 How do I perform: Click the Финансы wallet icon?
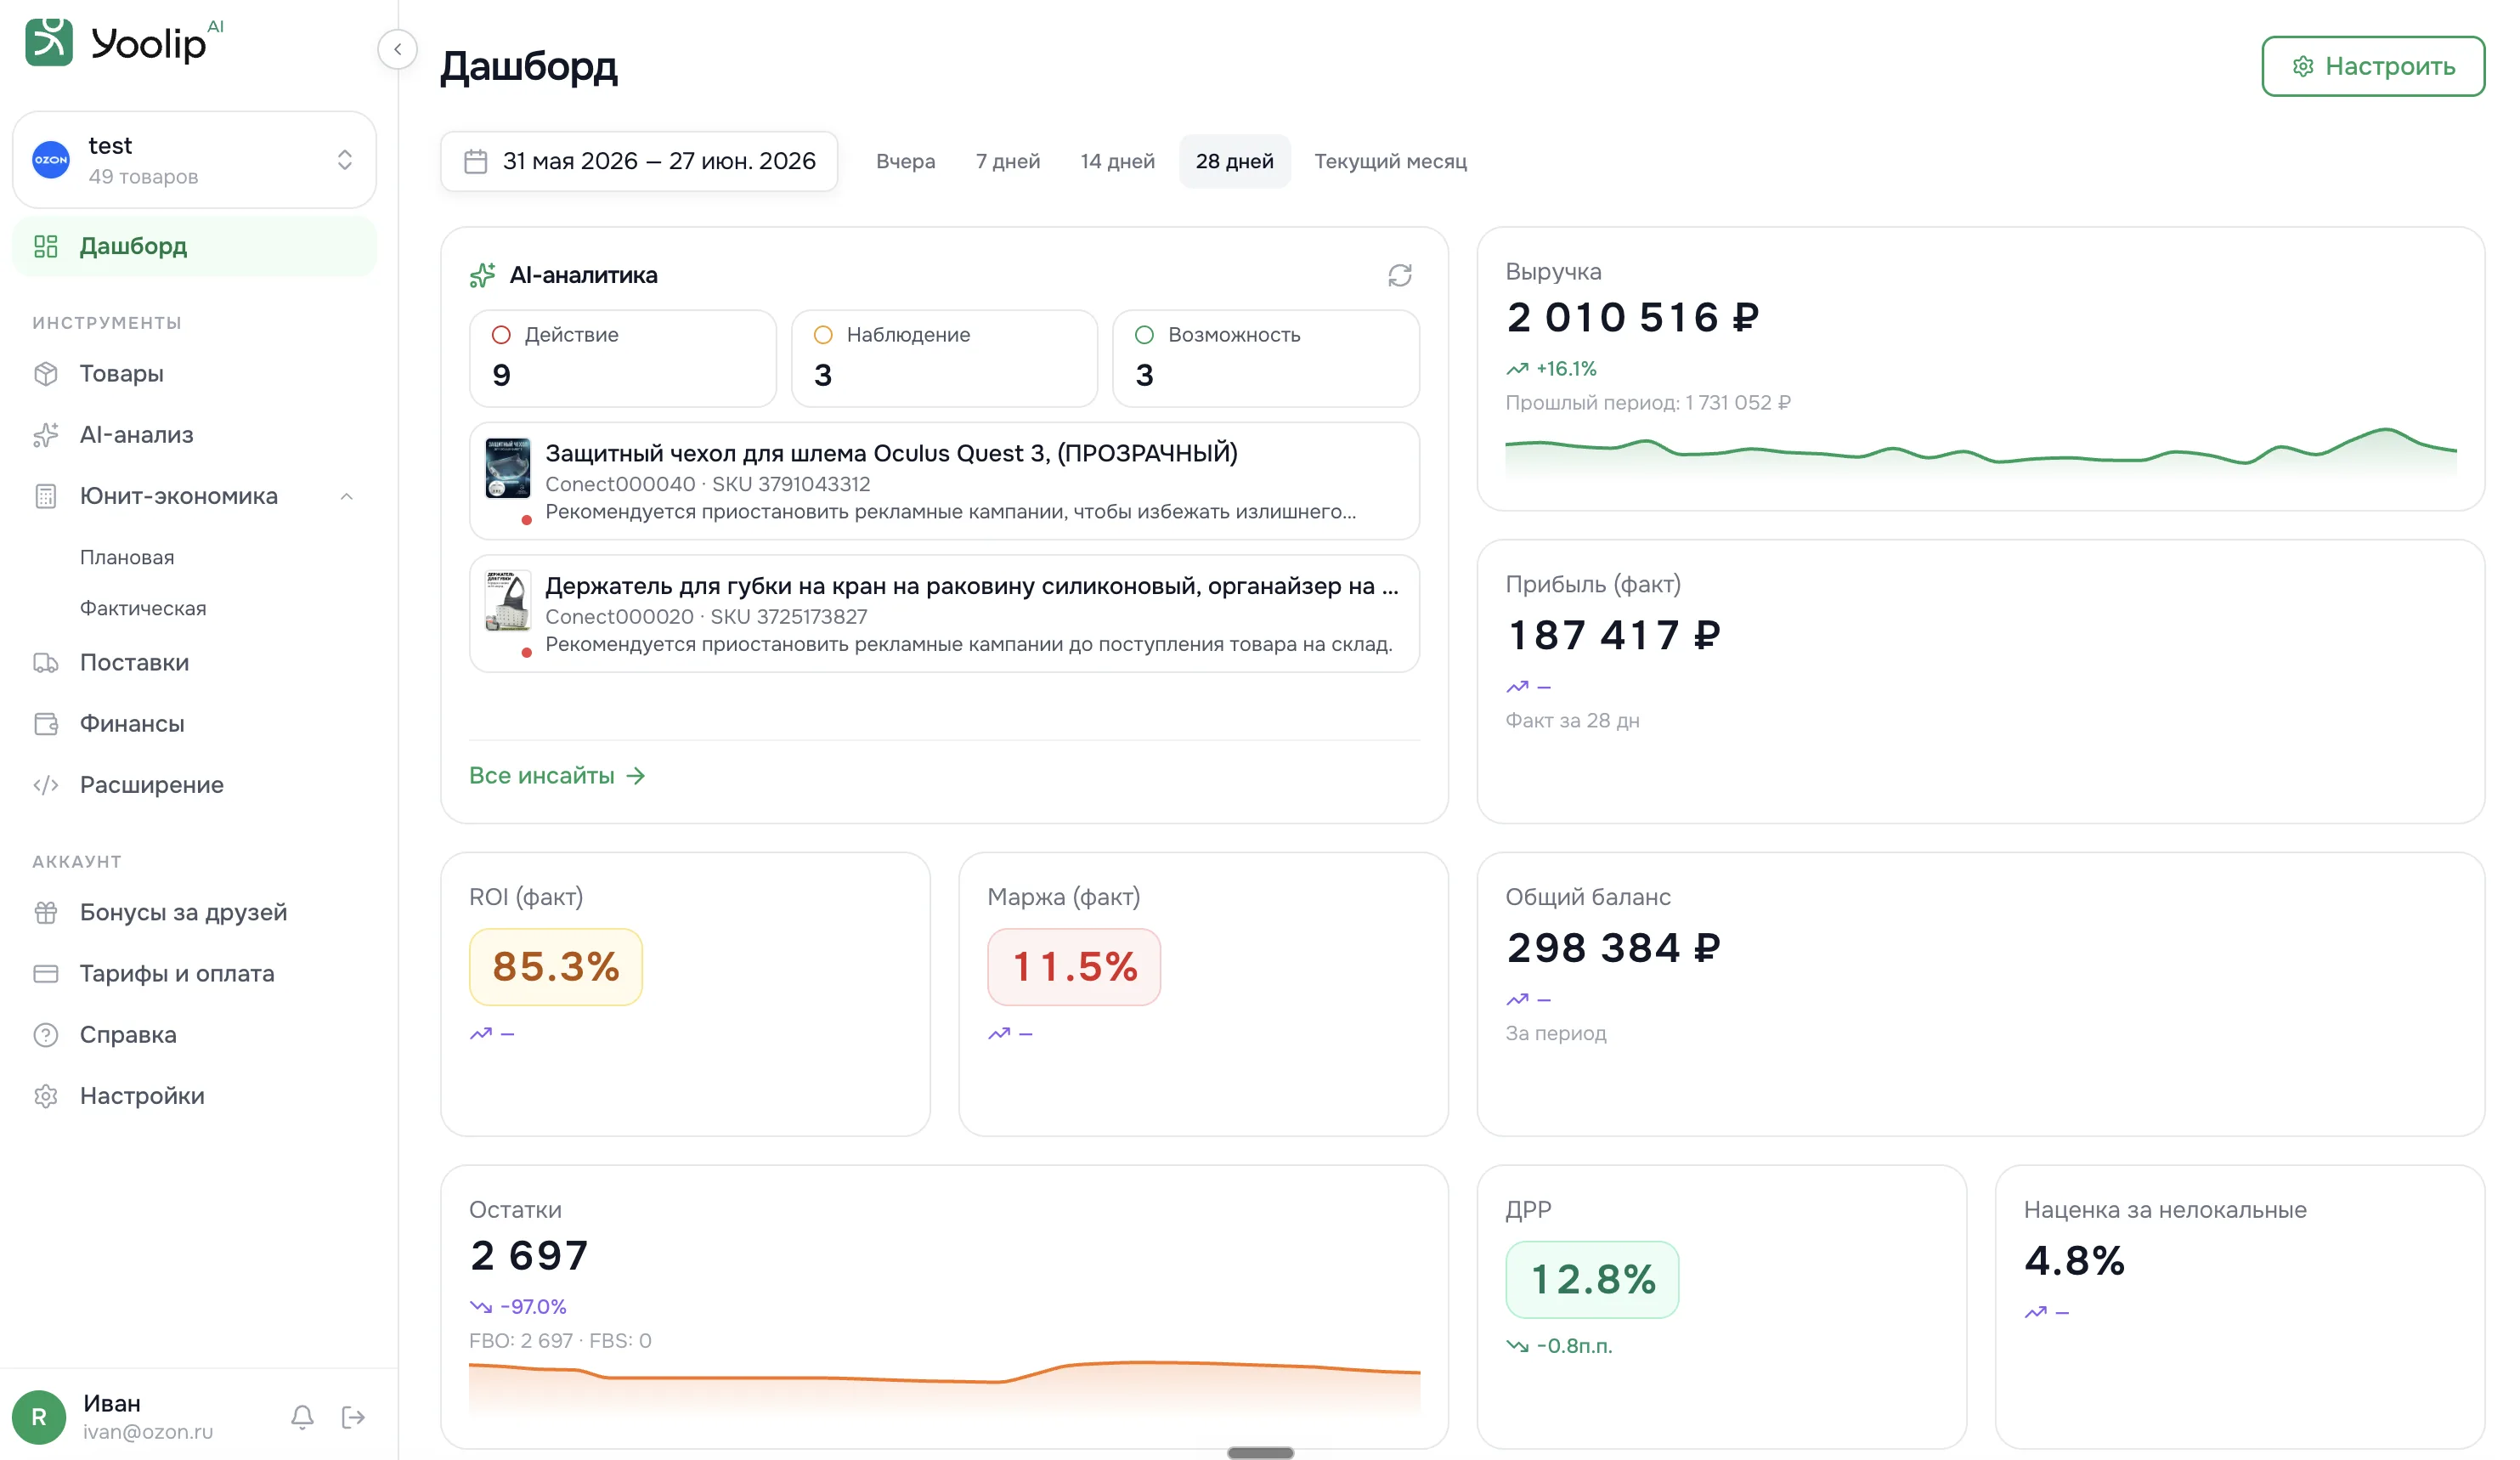[46, 723]
